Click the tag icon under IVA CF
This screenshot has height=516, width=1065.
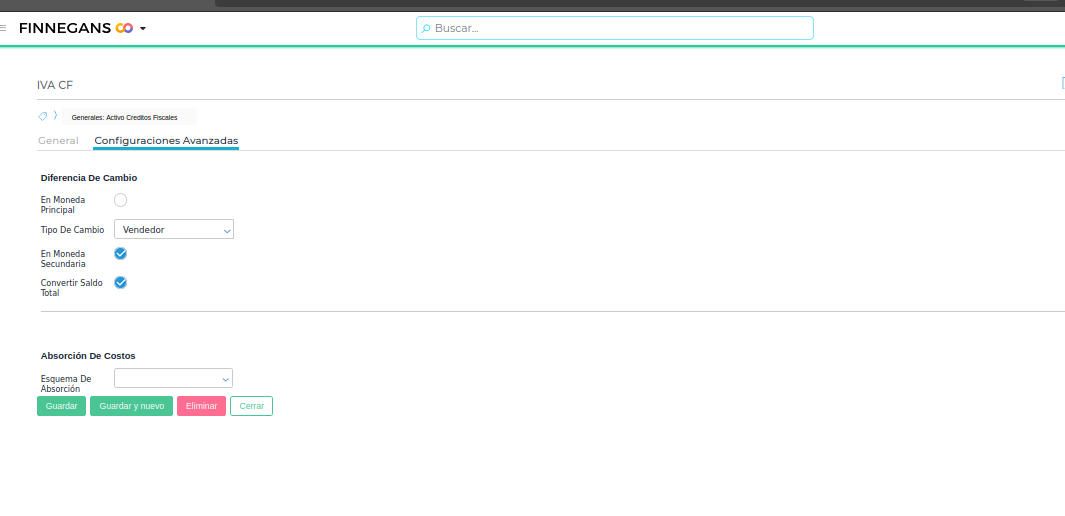point(43,117)
